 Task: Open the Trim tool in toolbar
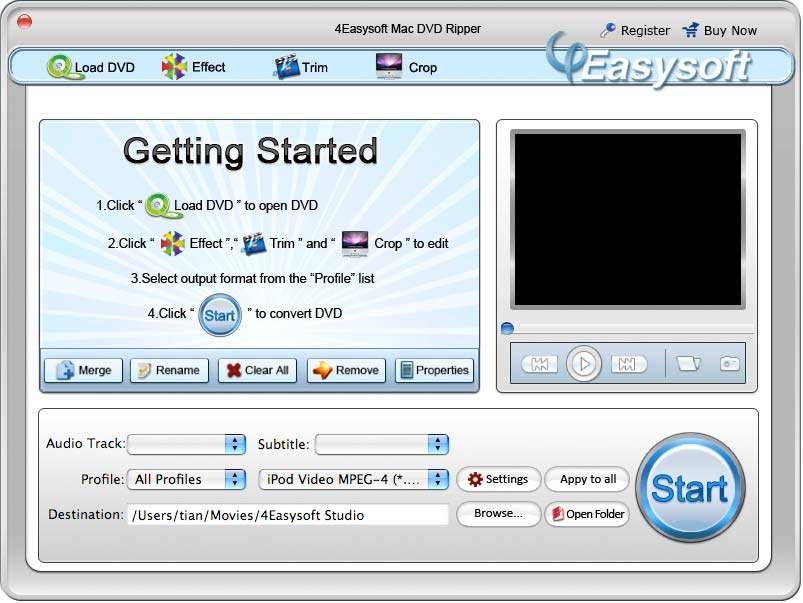point(301,67)
